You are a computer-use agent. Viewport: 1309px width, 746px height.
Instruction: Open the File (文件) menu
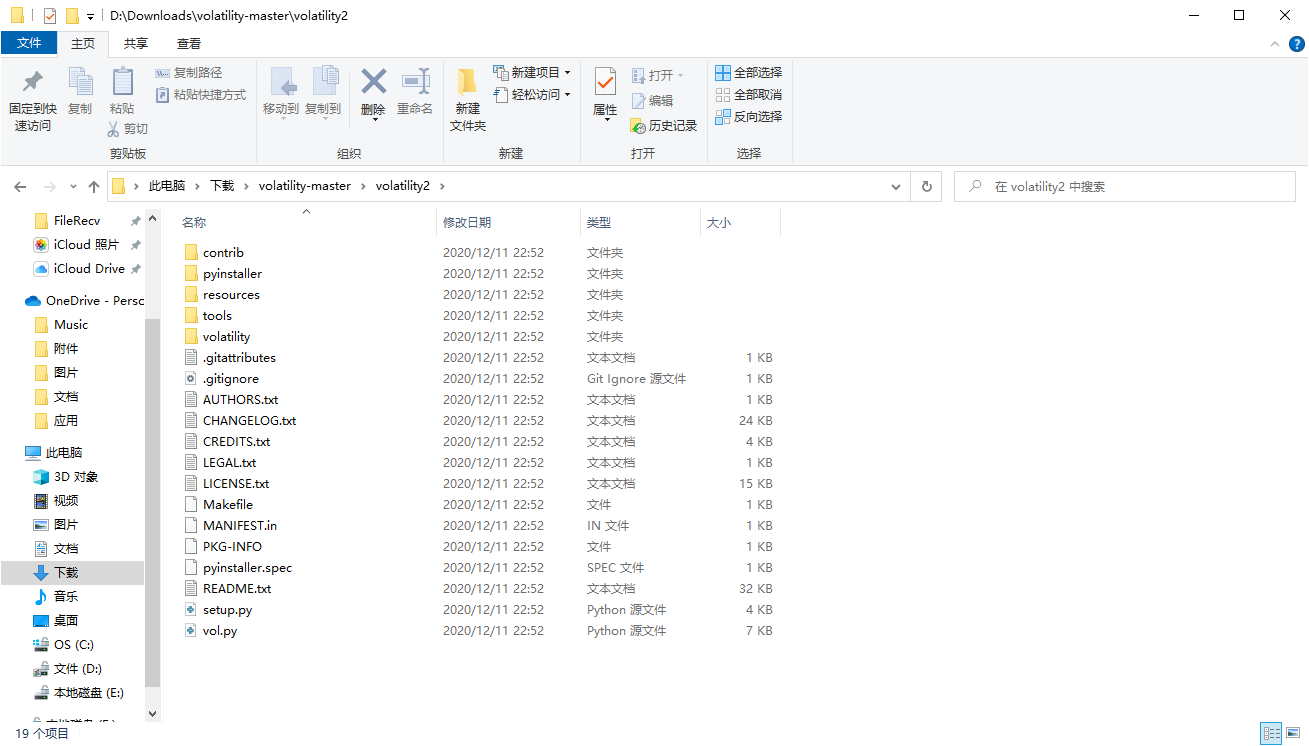pyautogui.click(x=29, y=43)
